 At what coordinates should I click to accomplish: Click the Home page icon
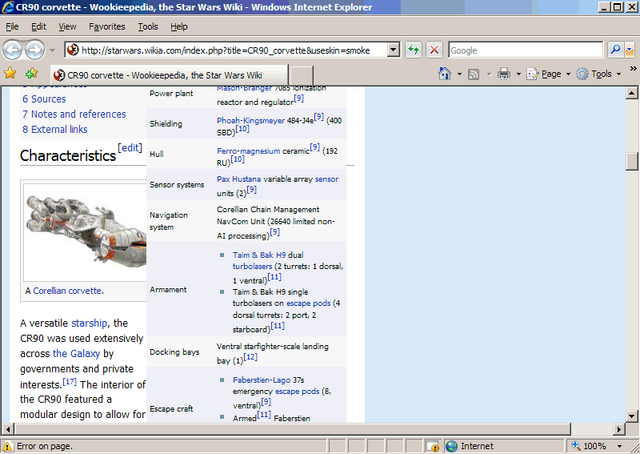pyautogui.click(x=444, y=74)
